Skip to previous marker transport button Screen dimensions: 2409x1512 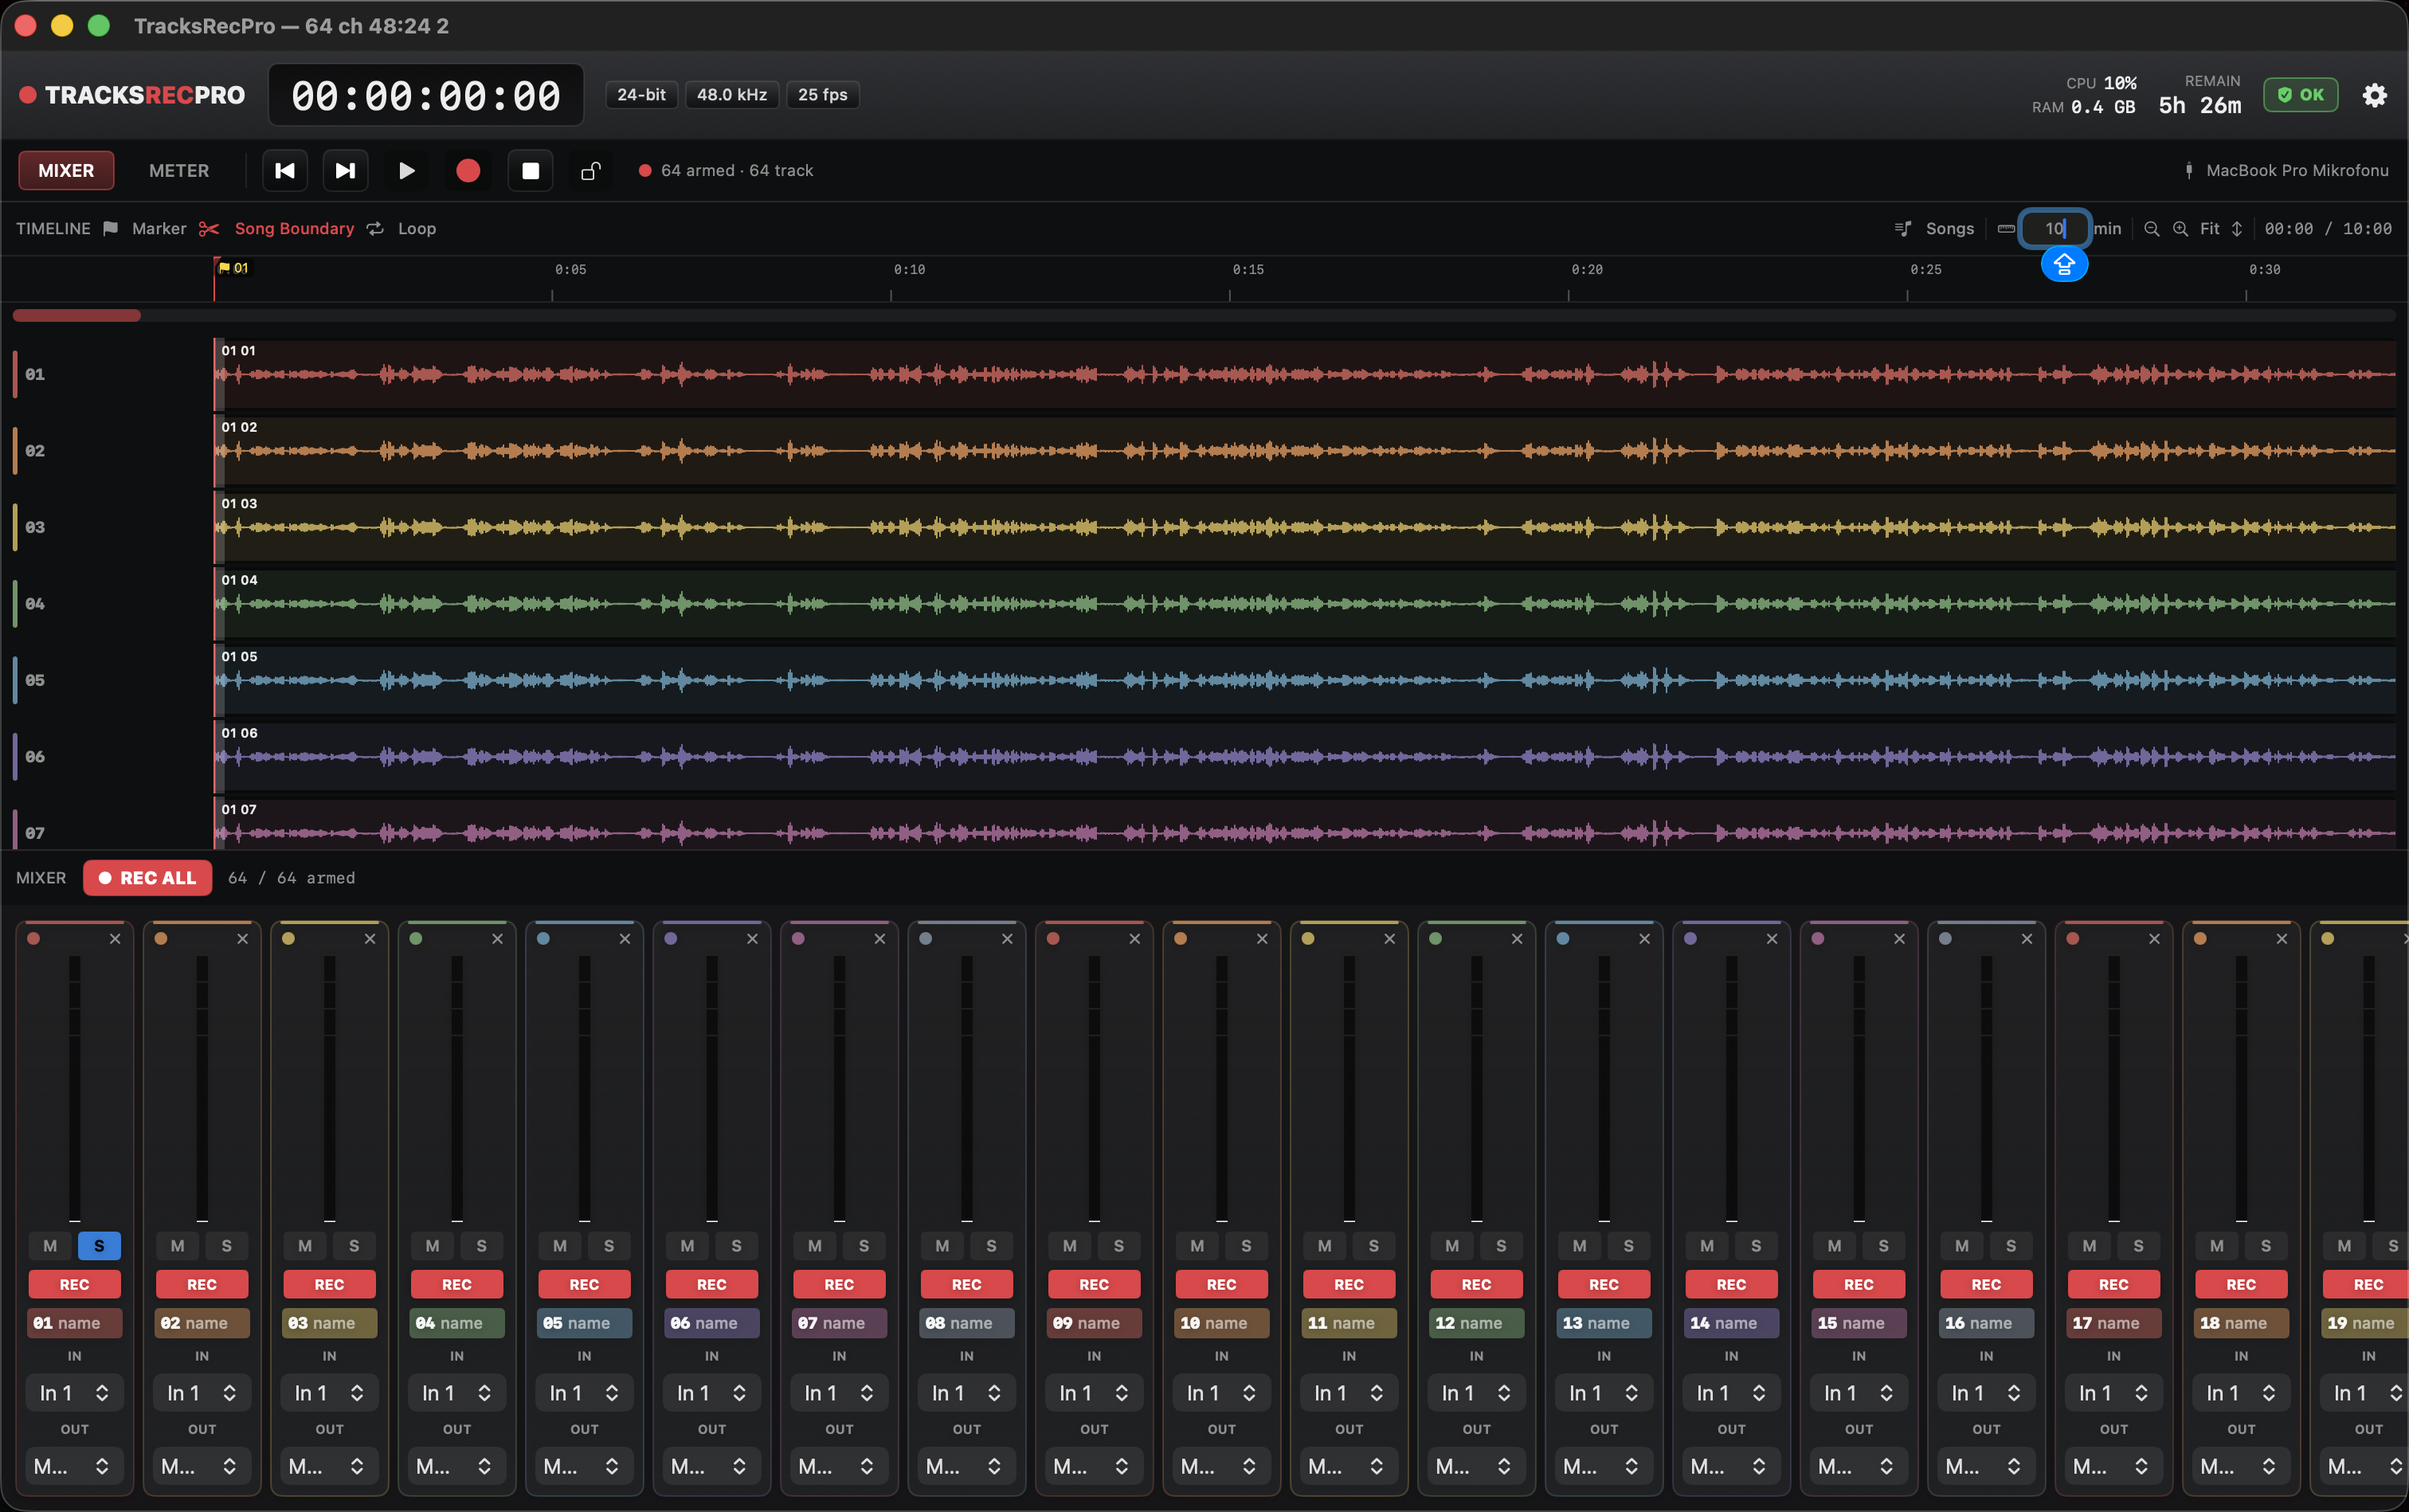pyautogui.click(x=285, y=171)
